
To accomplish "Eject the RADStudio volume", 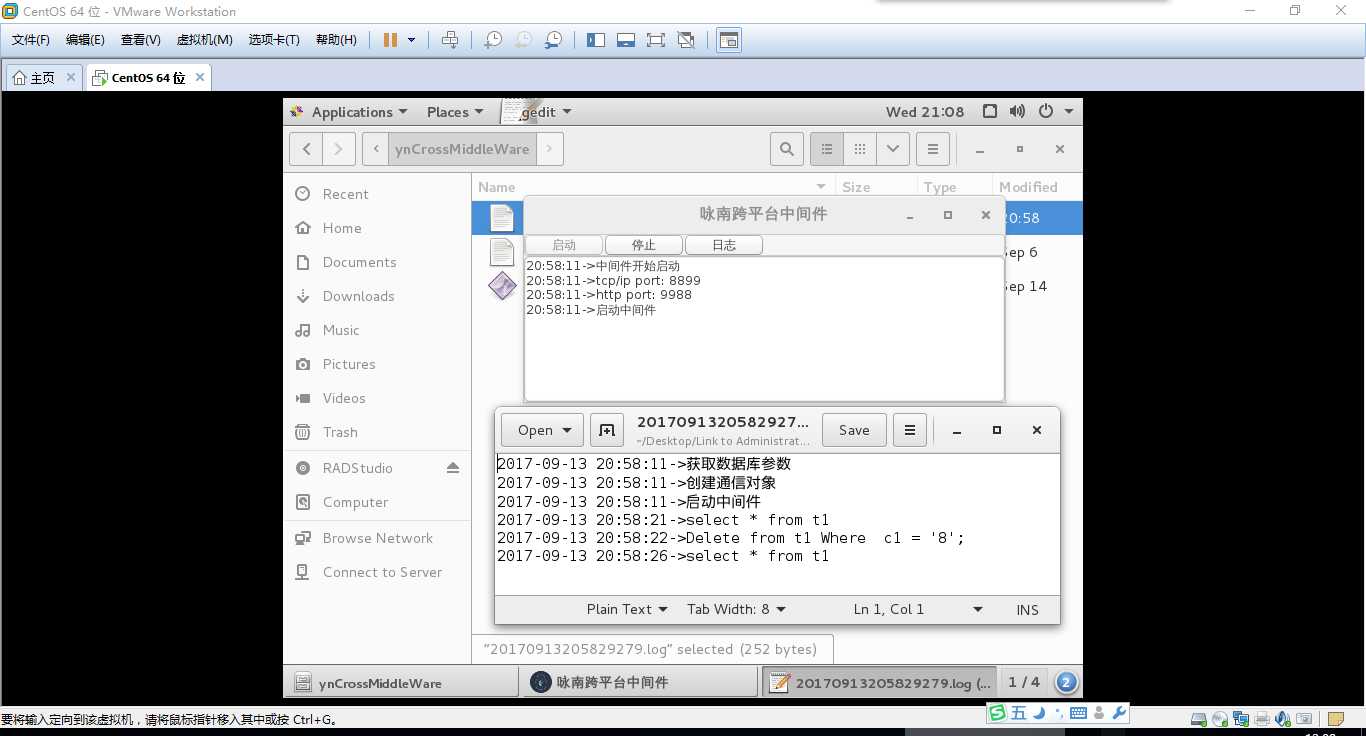I will (453, 468).
